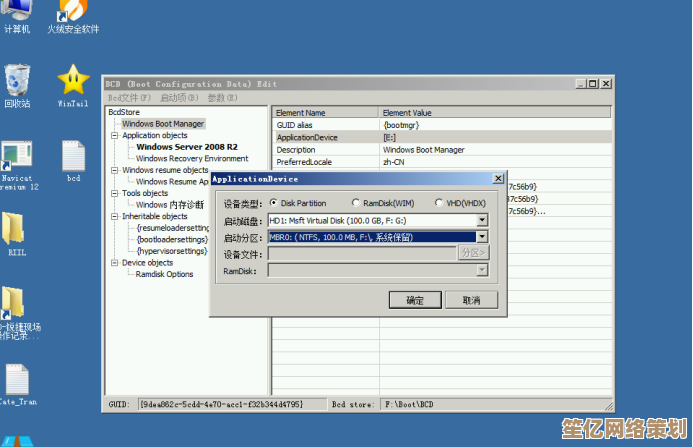Select the VHD(VHDX) radio option
The height and width of the screenshot is (447, 693).
coord(440,203)
